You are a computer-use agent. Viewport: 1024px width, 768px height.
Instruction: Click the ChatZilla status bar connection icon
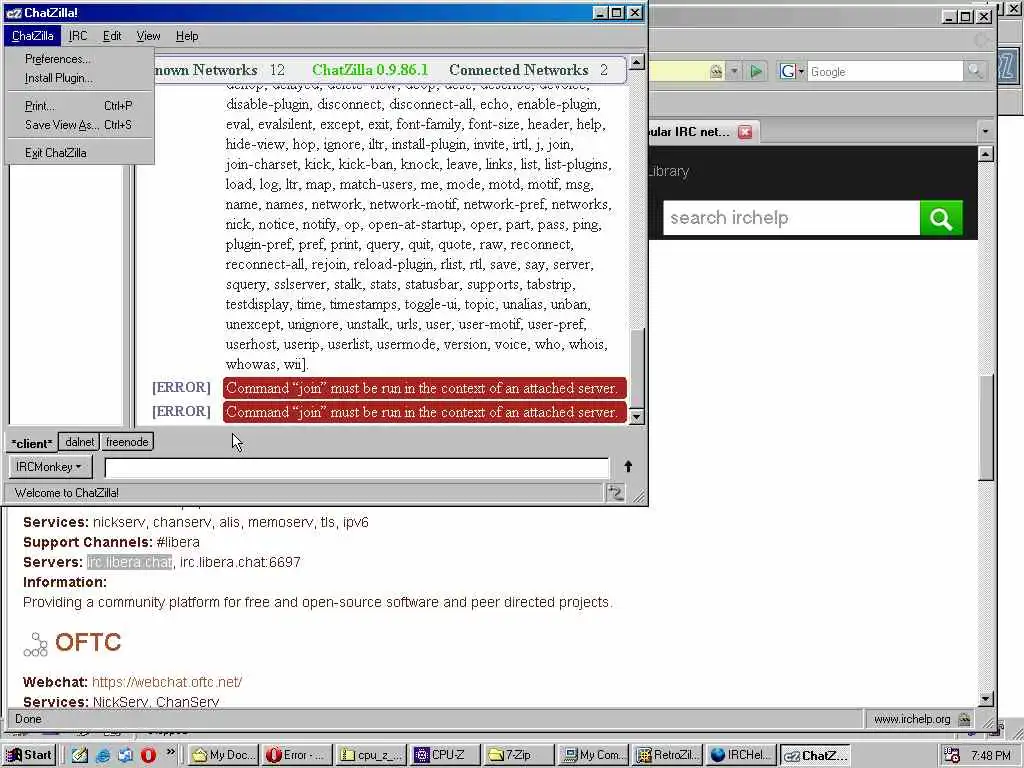[615, 492]
